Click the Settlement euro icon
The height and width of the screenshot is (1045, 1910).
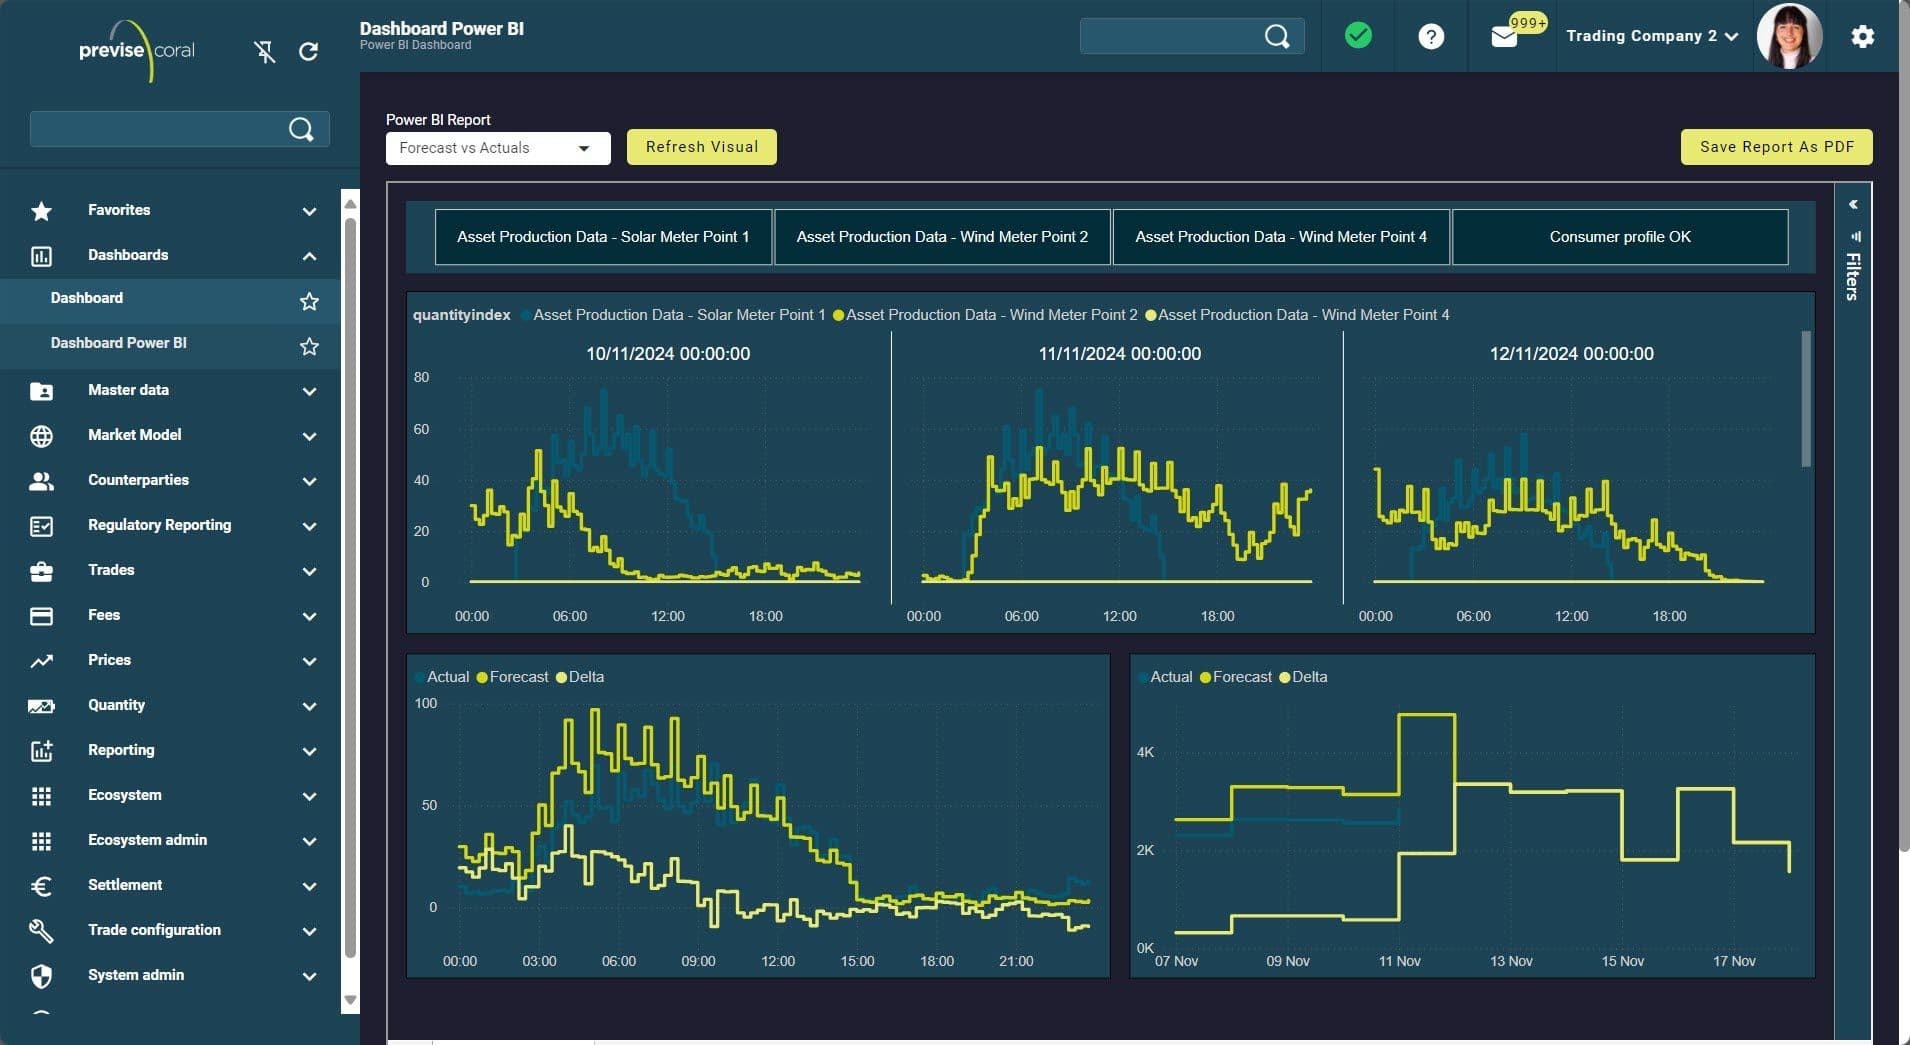coord(41,886)
